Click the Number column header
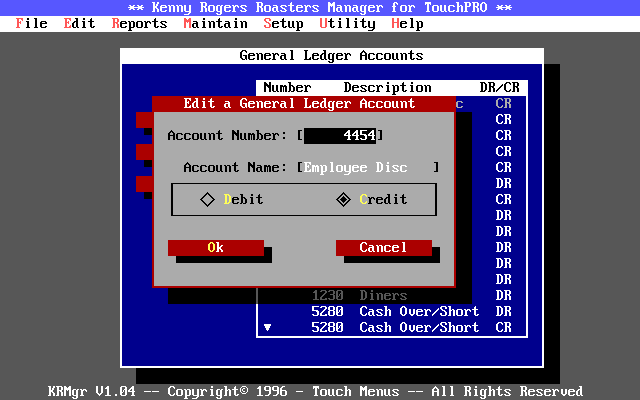The image size is (640, 400). (x=287, y=87)
